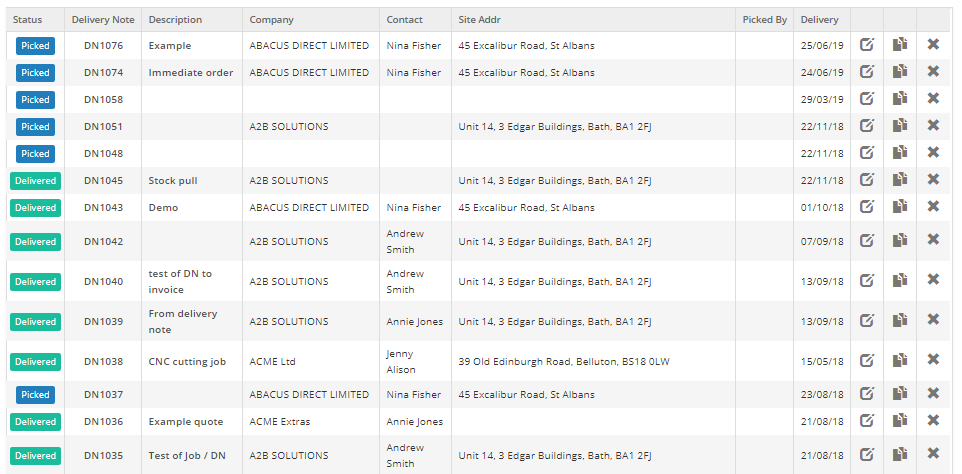Click the Picked By column header
Screen dimensions: 962x474
tap(764, 20)
